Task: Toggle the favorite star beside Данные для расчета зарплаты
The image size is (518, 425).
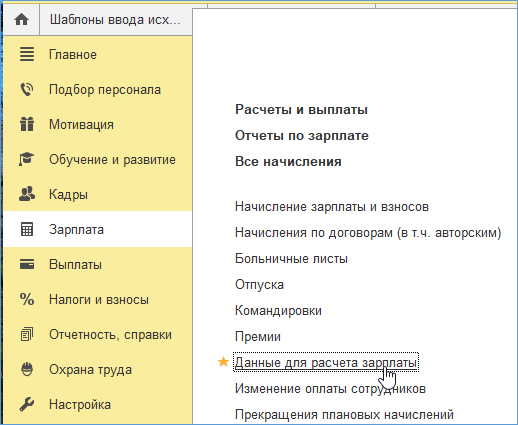Action: coord(223,362)
